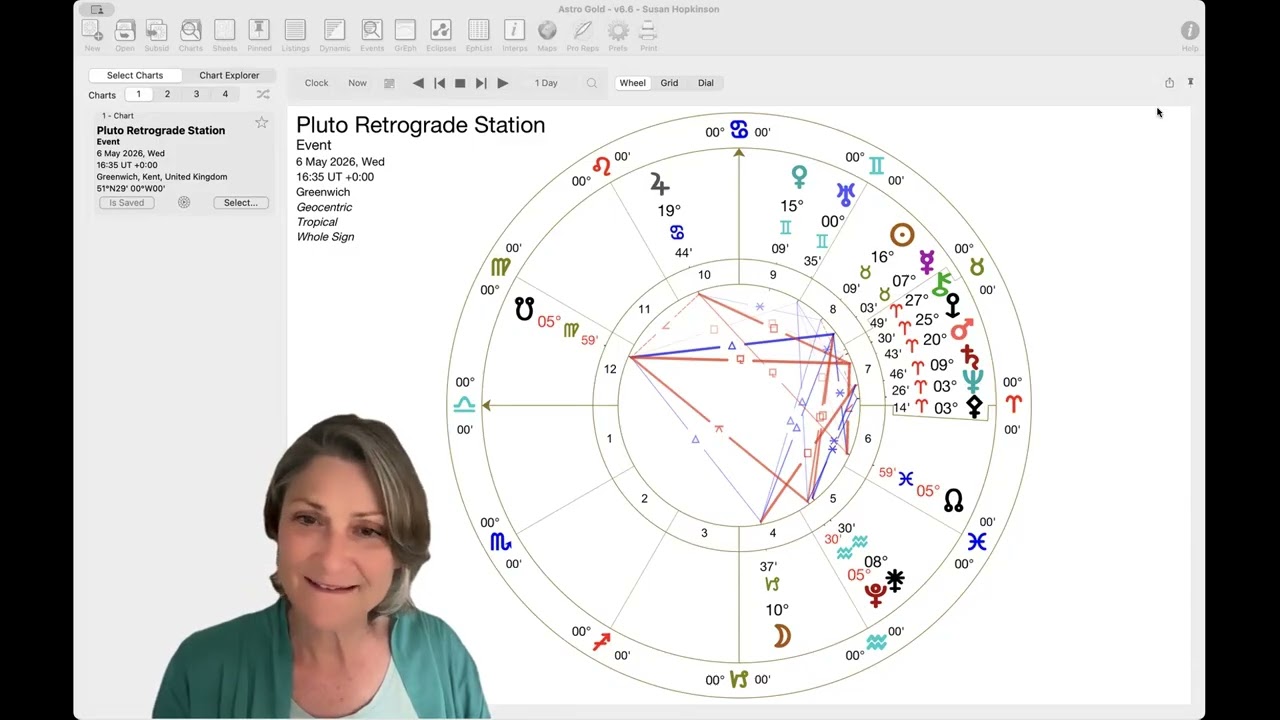Image resolution: width=1280 pixels, height=720 pixels.
Task: Click the share icon at top right
Action: 1169,83
